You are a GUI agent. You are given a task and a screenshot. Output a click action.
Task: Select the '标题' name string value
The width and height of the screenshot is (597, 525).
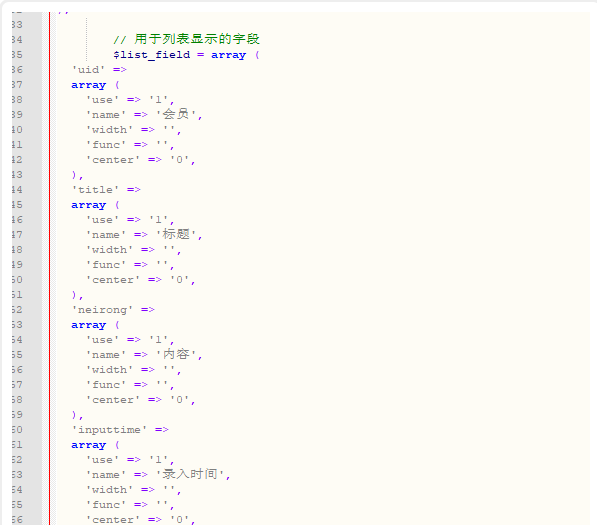176,234
